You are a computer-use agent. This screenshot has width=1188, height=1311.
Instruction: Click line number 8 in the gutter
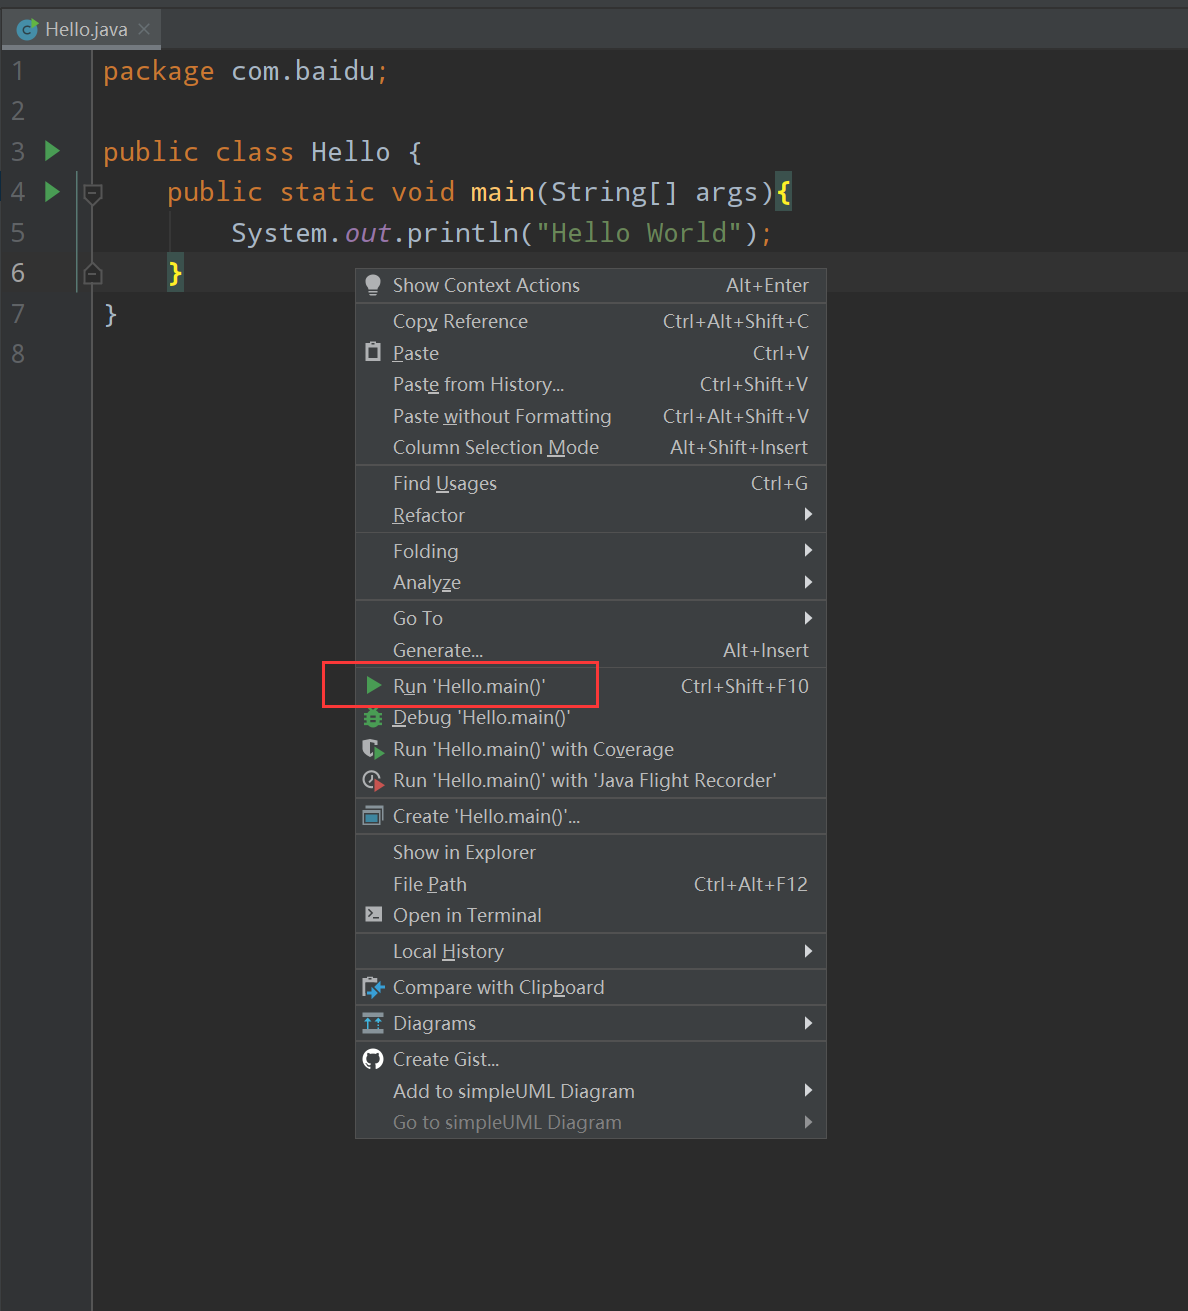[18, 353]
